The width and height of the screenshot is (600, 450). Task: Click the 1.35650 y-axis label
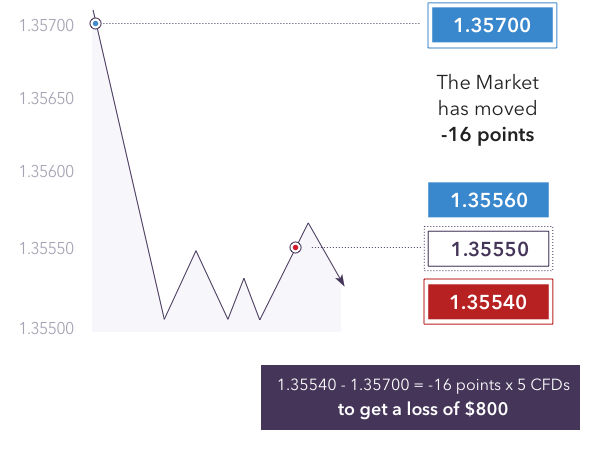click(x=46, y=98)
